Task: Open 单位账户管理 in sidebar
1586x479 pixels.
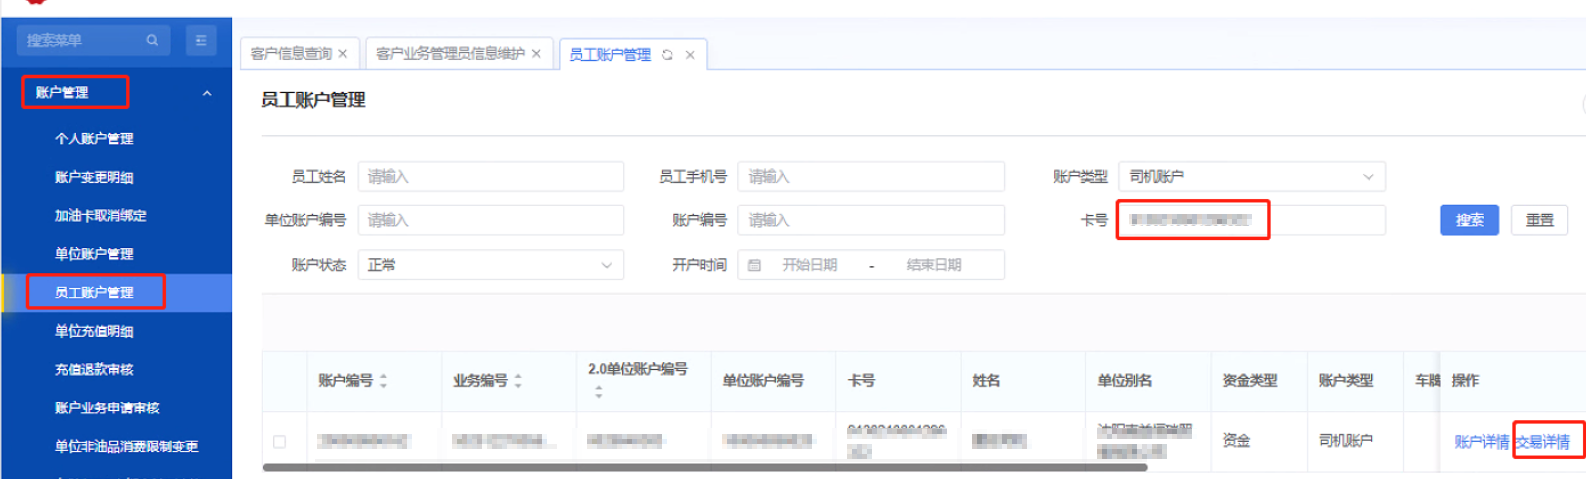Action: [94, 254]
